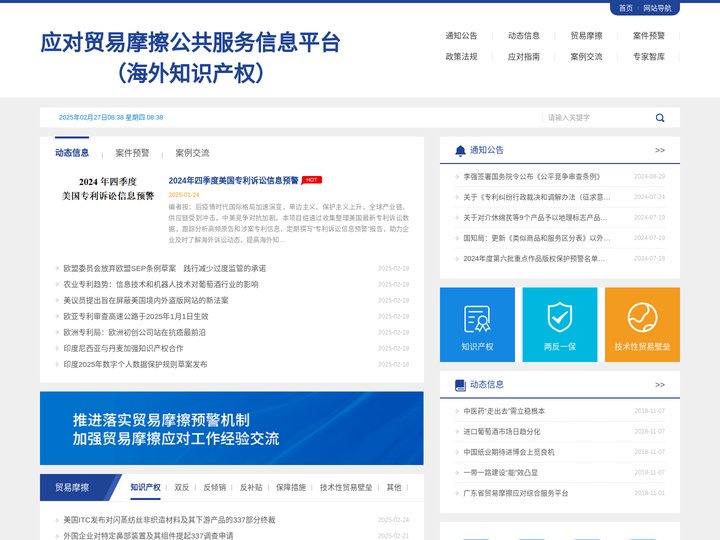Open article 印度2025年数字个人数据保护规则草案发布
Viewport: 720px width, 540px height.
135,365
